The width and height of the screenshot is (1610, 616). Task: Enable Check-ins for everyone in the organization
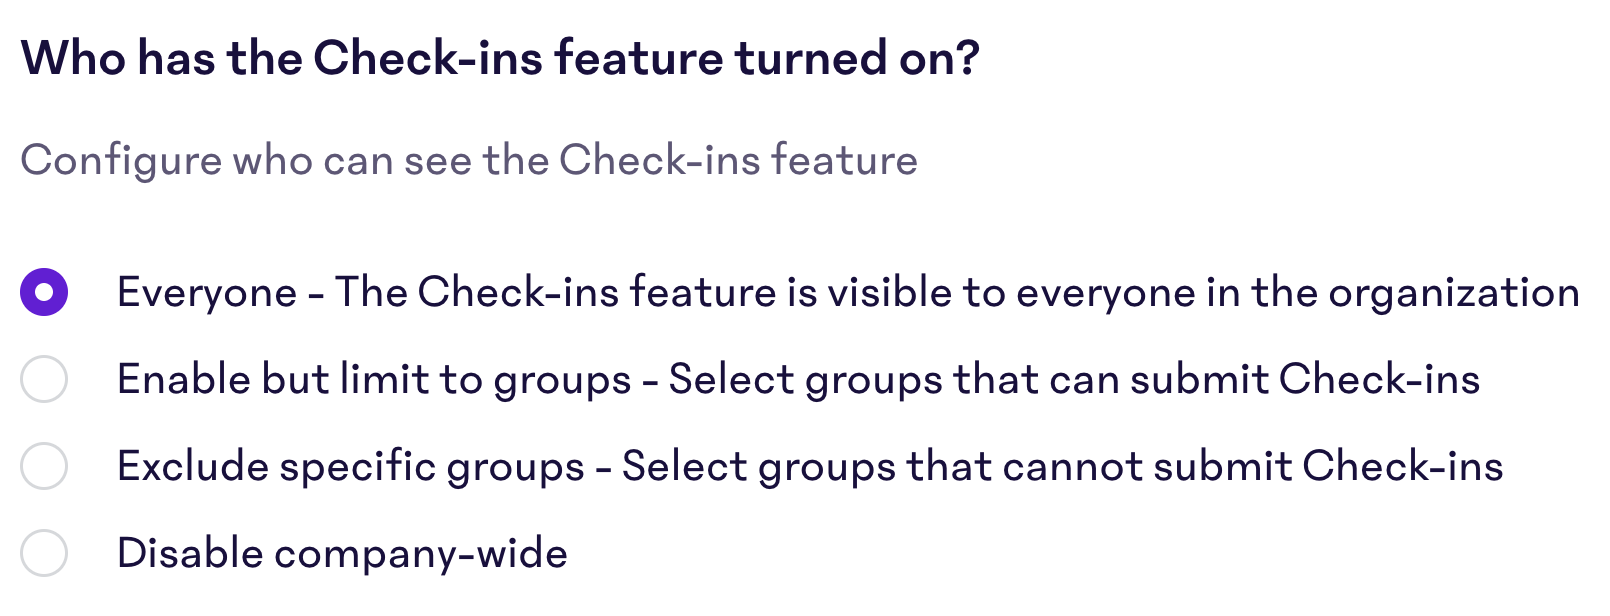(x=44, y=292)
